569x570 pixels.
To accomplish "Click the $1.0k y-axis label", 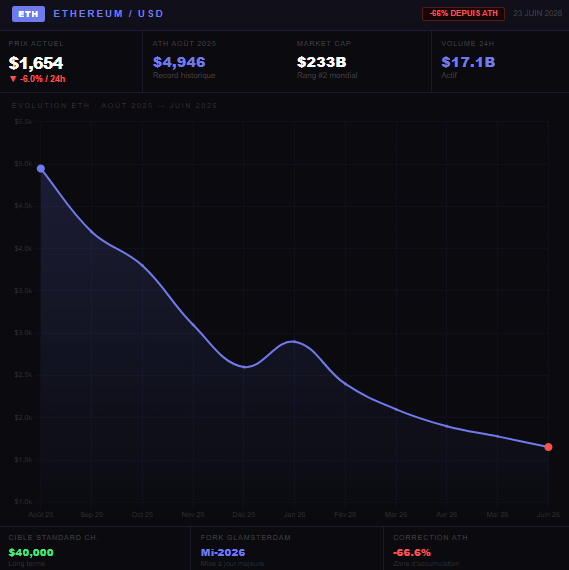I will pyautogui.click(x=23, y=502).
